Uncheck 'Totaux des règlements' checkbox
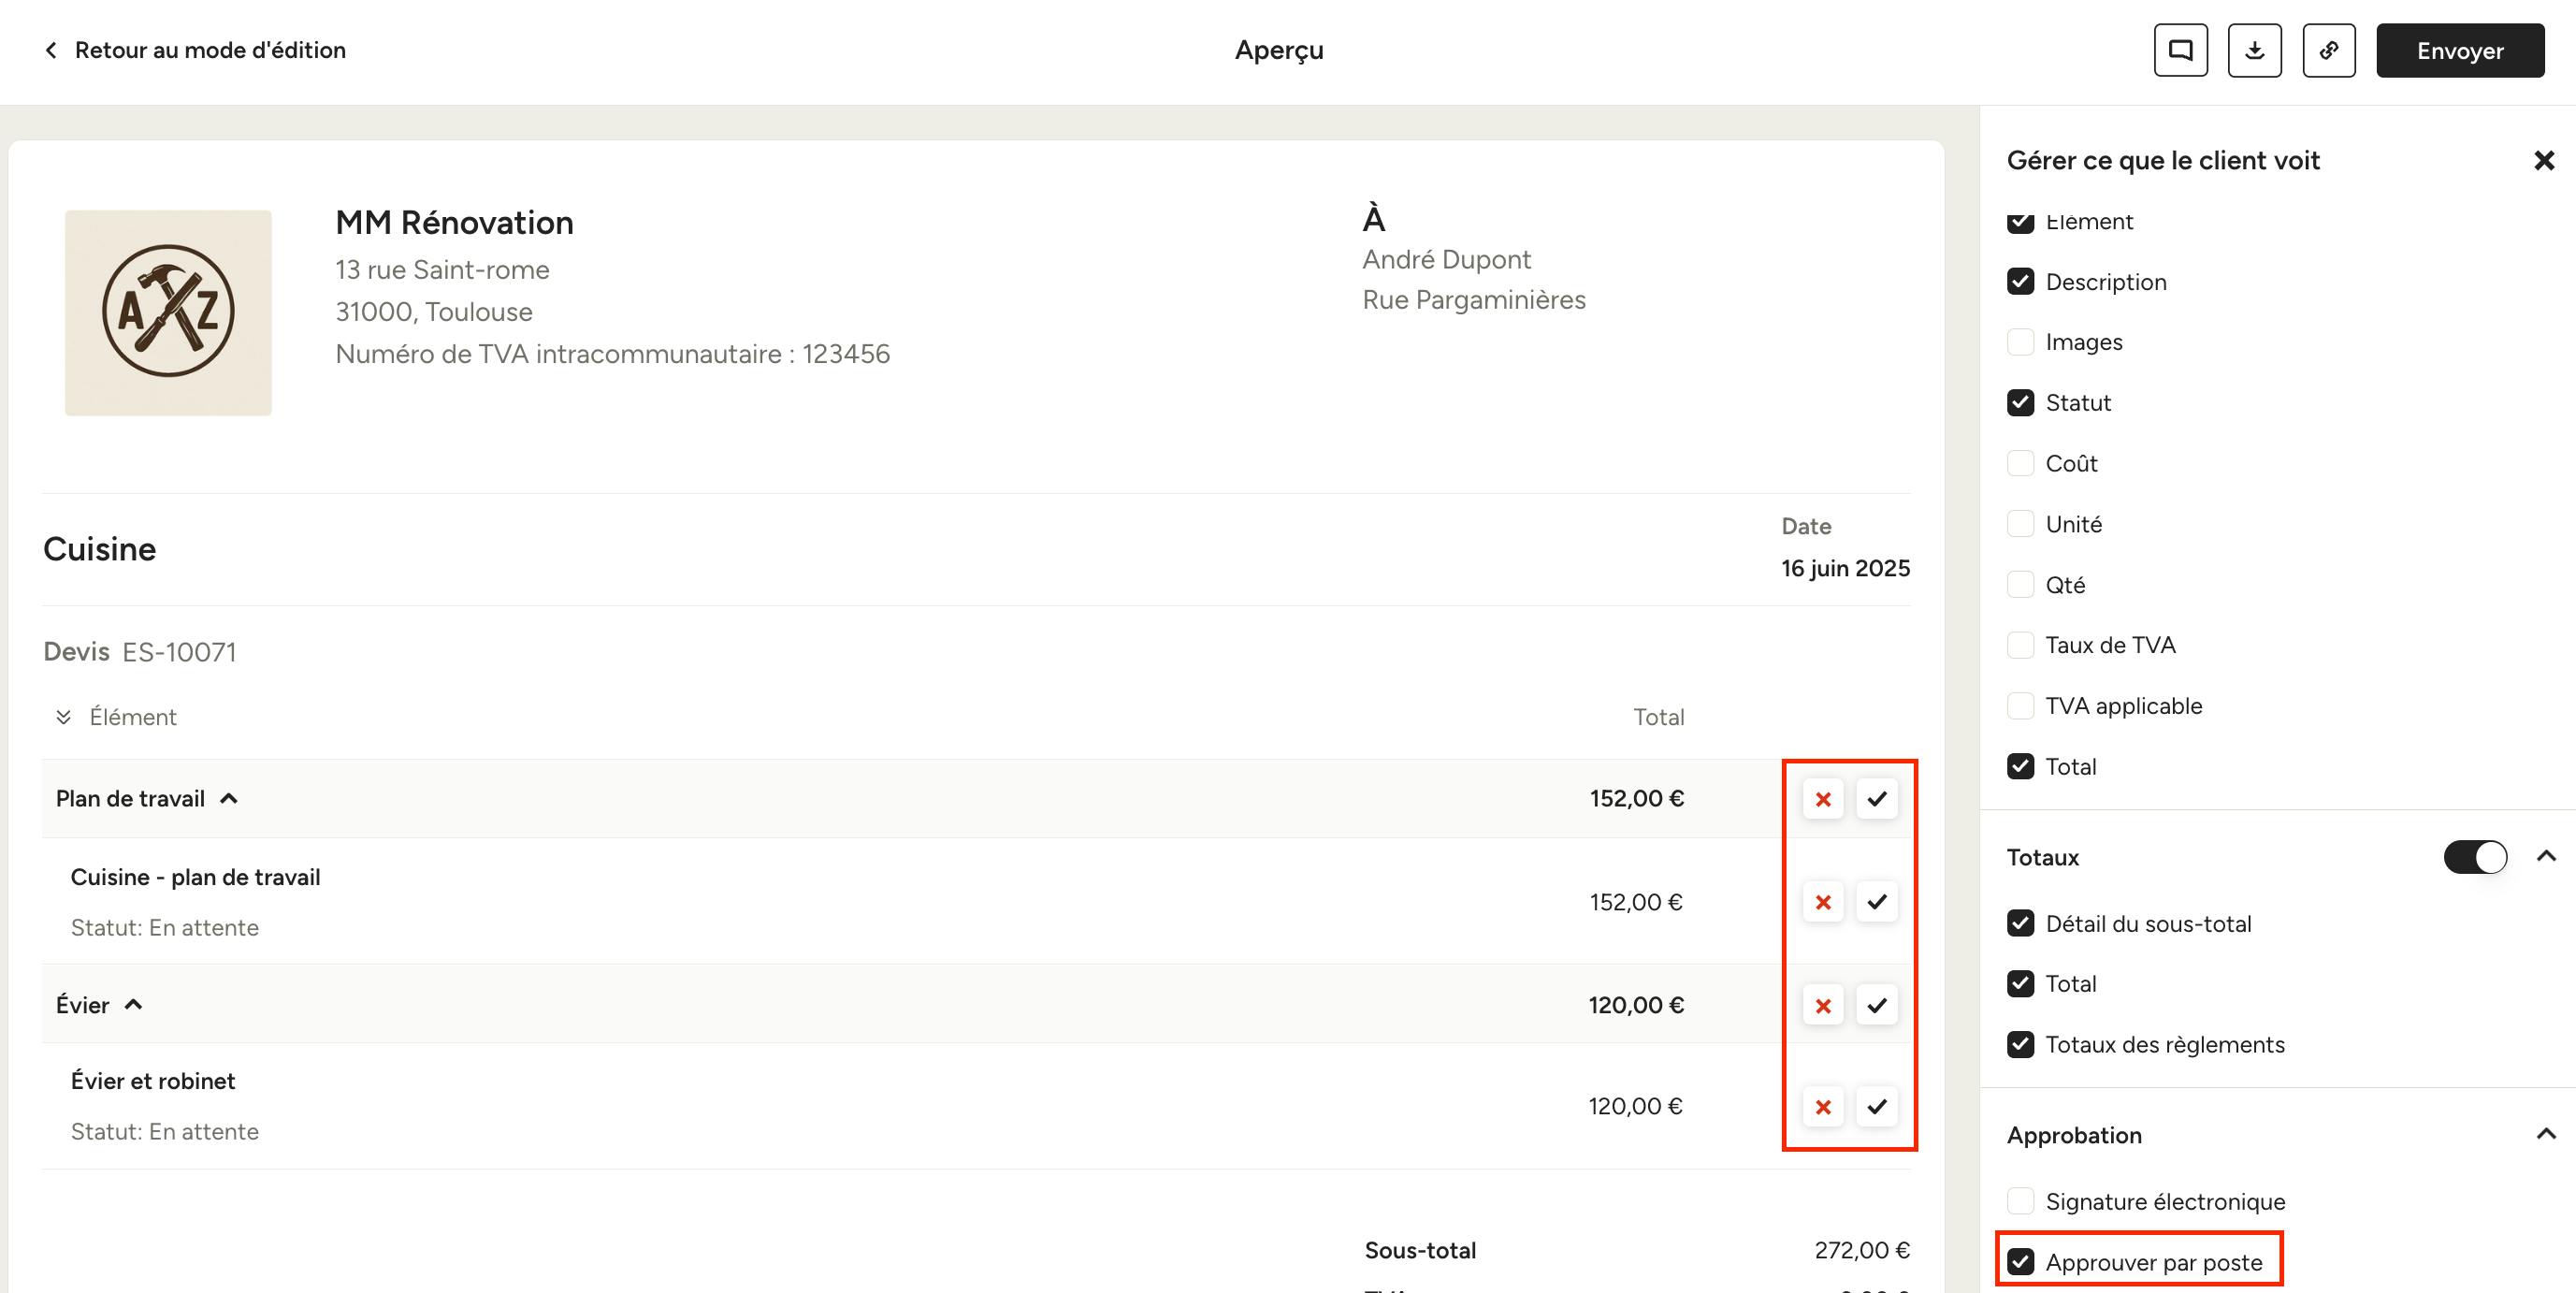Screen dimensions: 2576x1293 click(2020, 1045)
